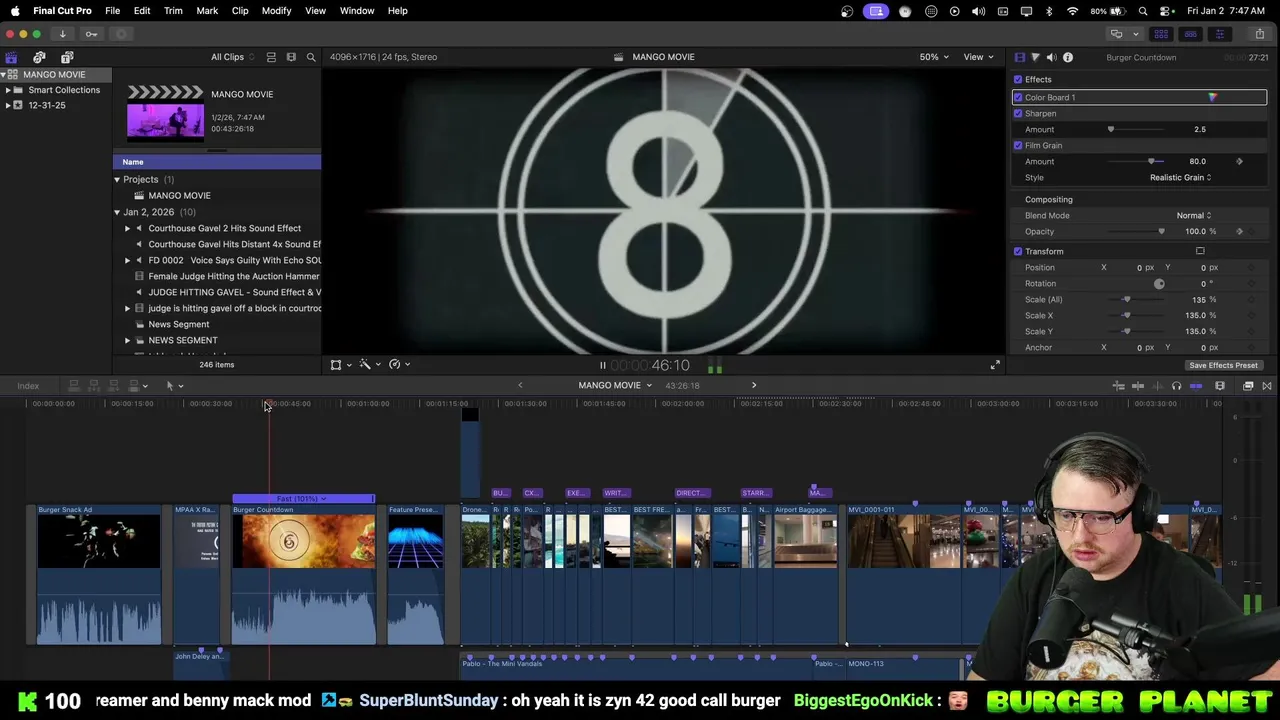Open the Titles and Generators sidebar
This screenshot has width=1280, height=720.
(x=67, y=57)
